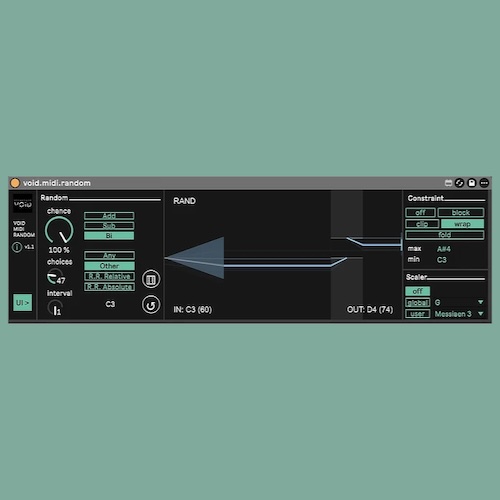The width and height of the screenshot is (500, 500).
Task: Click the circular reset arrow icon
Action: 151,305
